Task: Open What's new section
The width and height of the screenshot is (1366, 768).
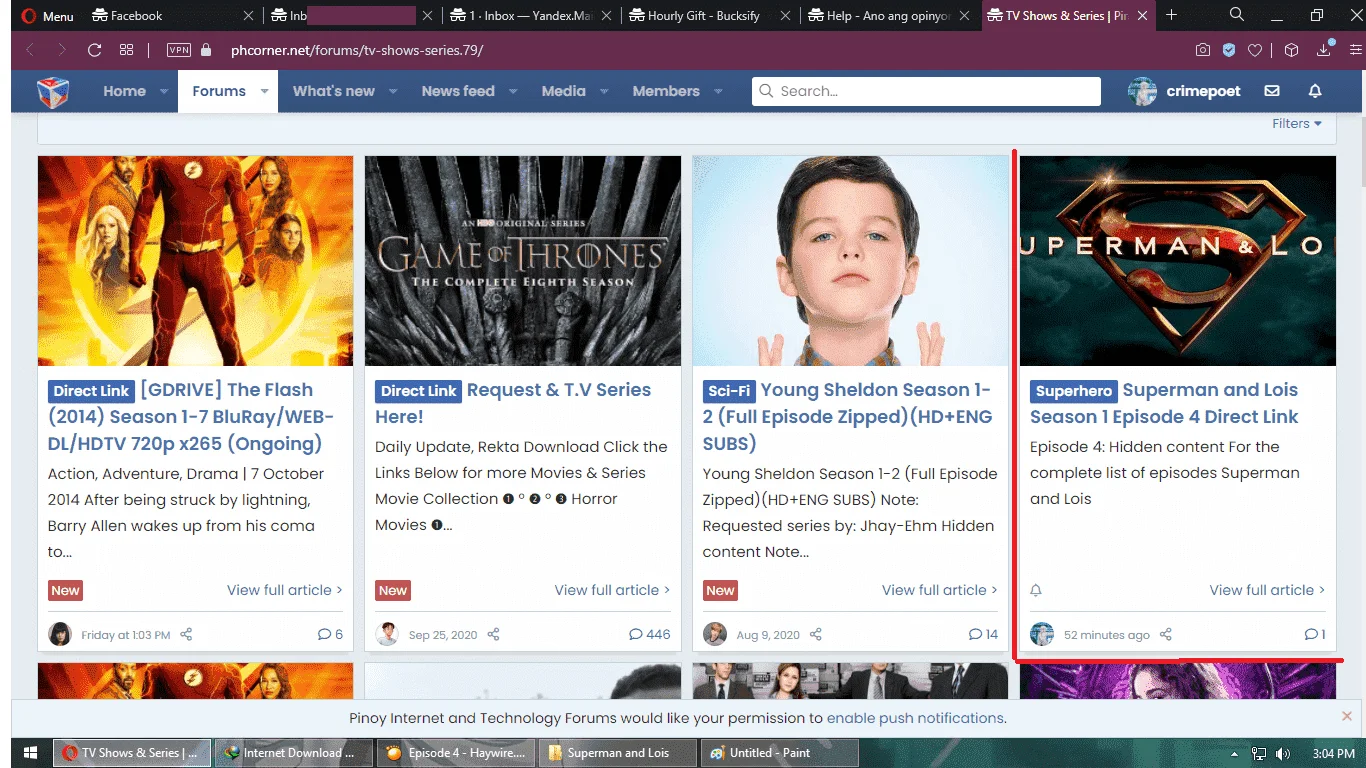Action: coord(334,91)
